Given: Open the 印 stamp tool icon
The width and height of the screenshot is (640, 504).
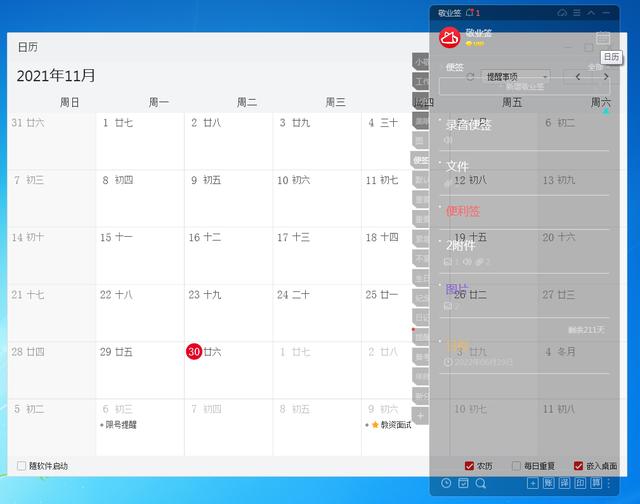Looking at the screenshot, I should (580, 483).
